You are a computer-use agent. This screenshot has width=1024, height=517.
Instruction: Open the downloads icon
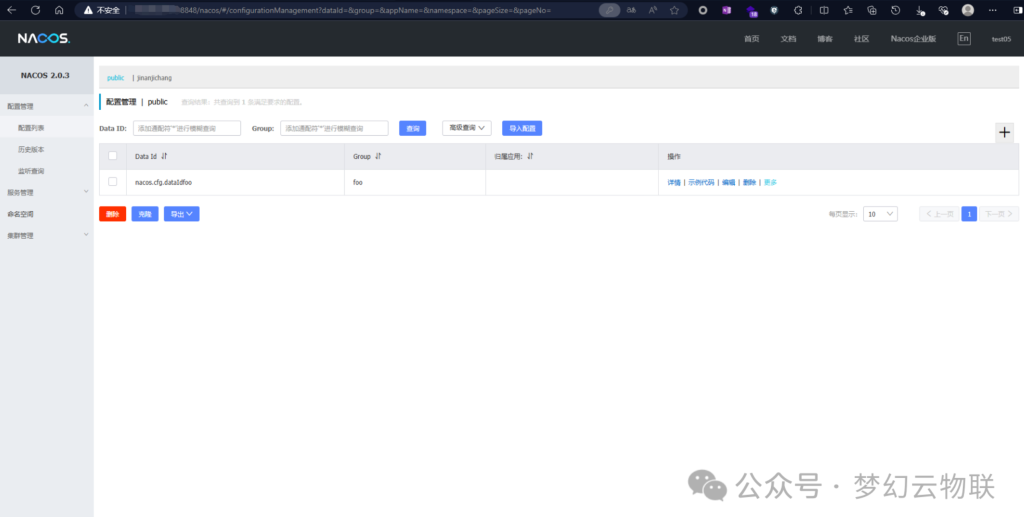tap(920, 10)
